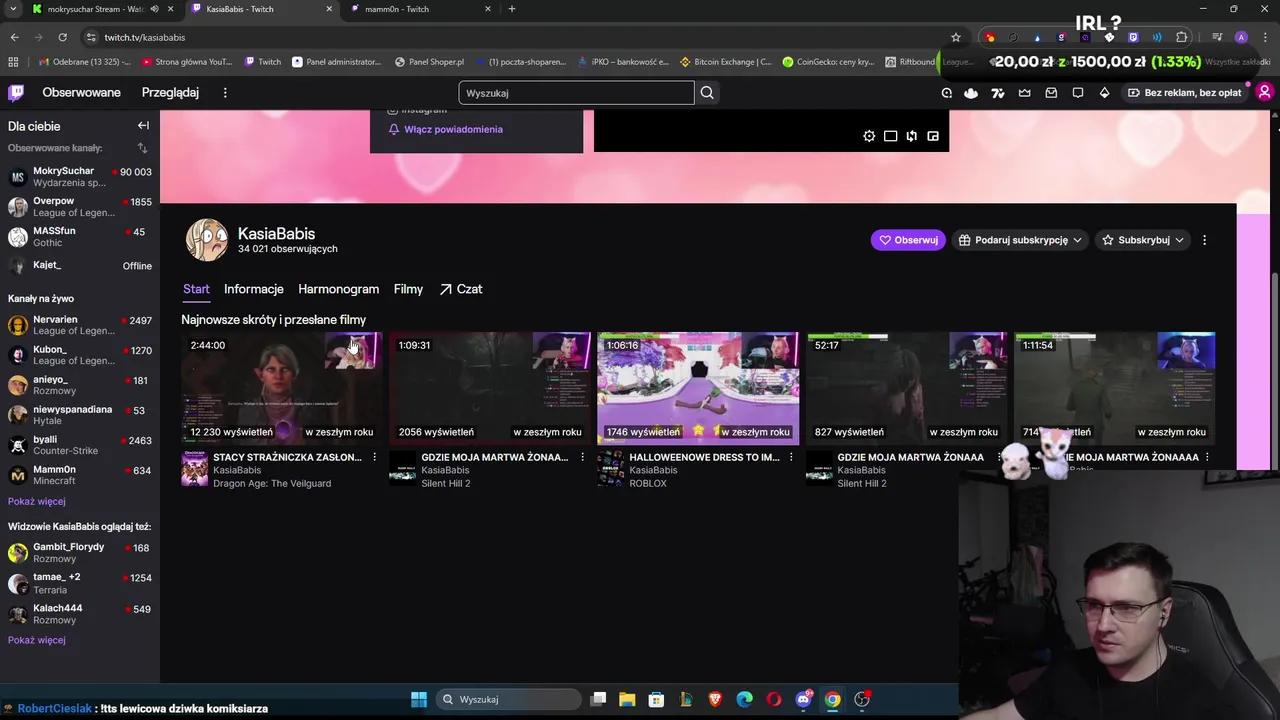The image size is (1280, 720).
Task: Click the player clip/refresh arrows icon
Action: click(911, 136)
